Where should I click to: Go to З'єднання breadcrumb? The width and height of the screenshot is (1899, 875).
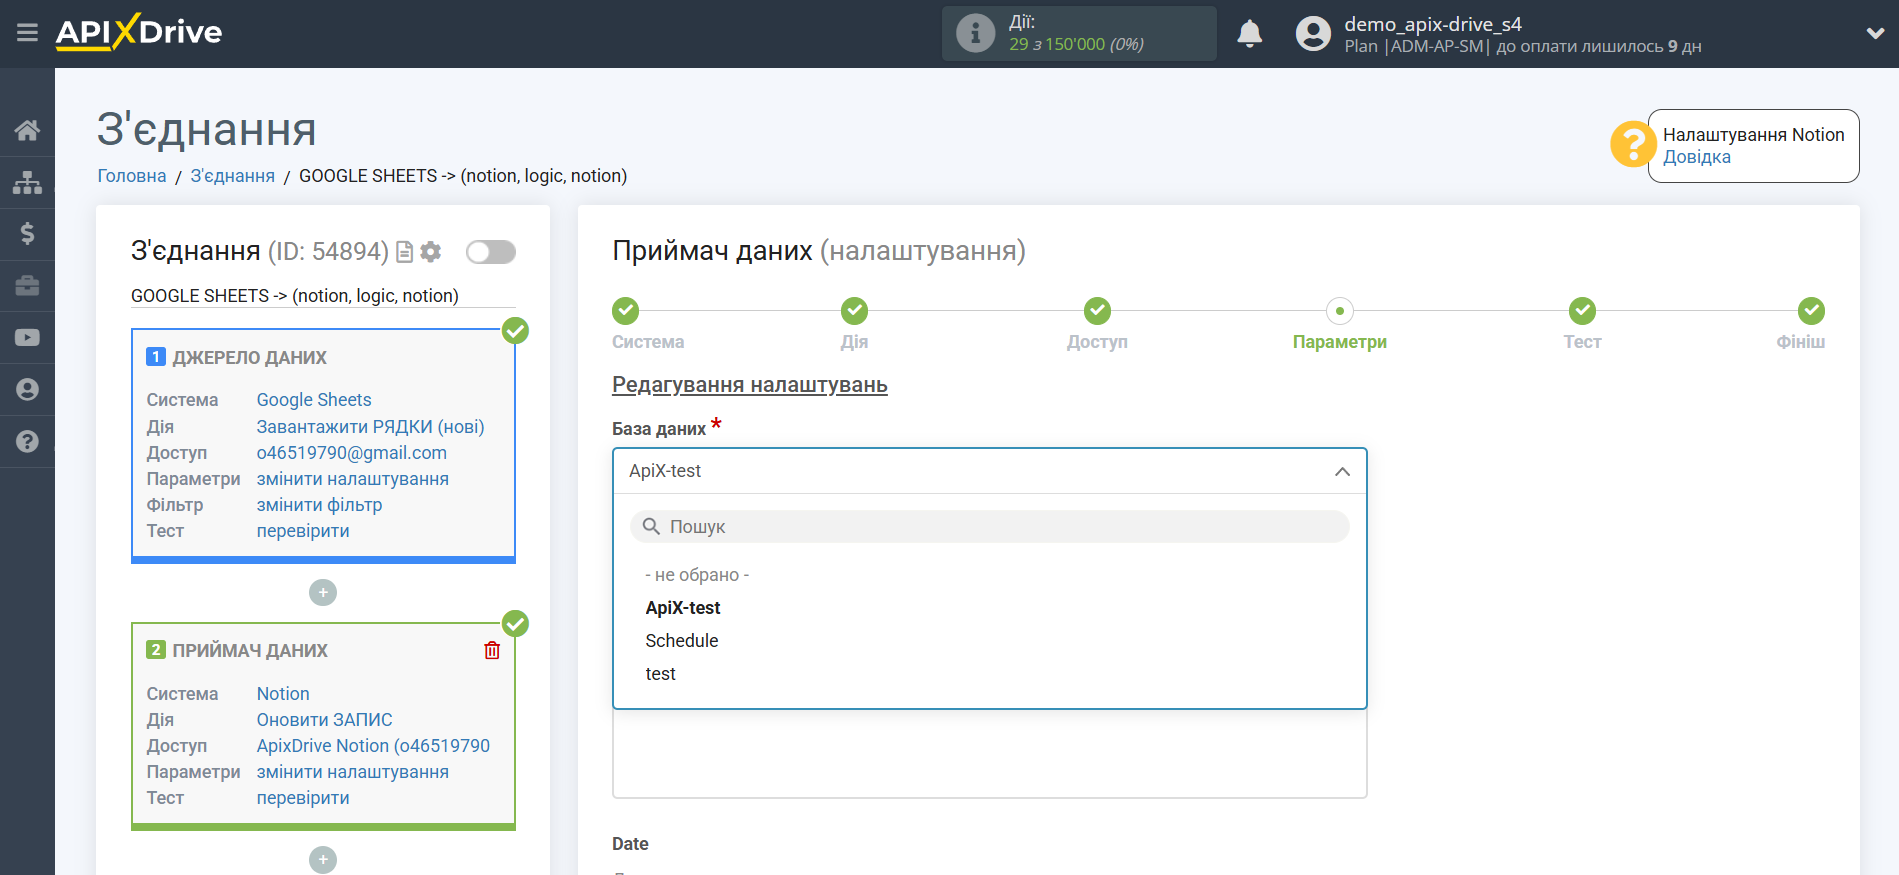pyautogui.click(x=232, y=176)
